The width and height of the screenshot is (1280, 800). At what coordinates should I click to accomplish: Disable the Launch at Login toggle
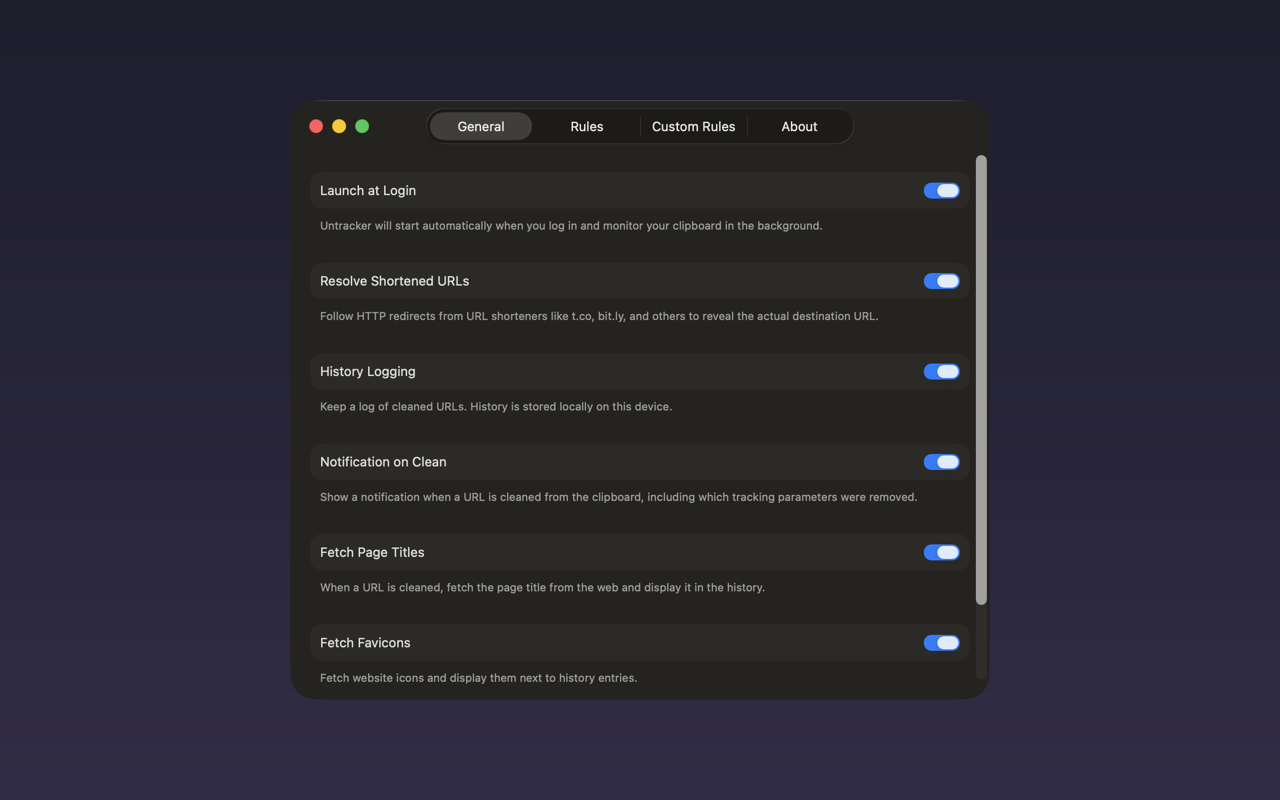tap(941, 190)
